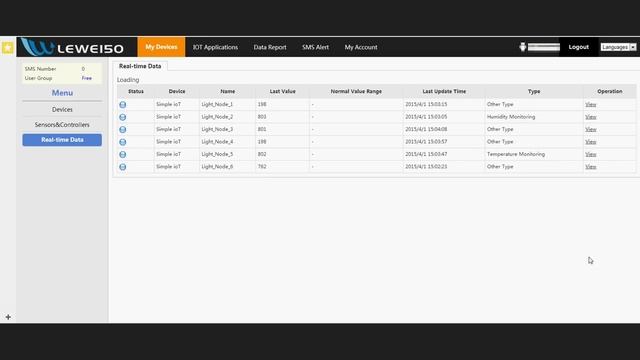The width and height of the screenshot is (640, 360).
Task: Click the Normal Value Range header
Action: coord(356,91)
